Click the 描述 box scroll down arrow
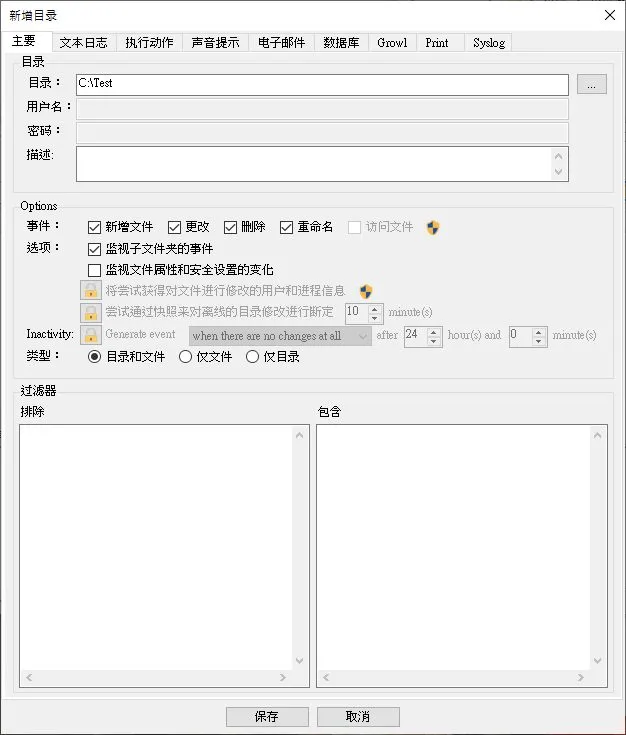 point(558,172)
